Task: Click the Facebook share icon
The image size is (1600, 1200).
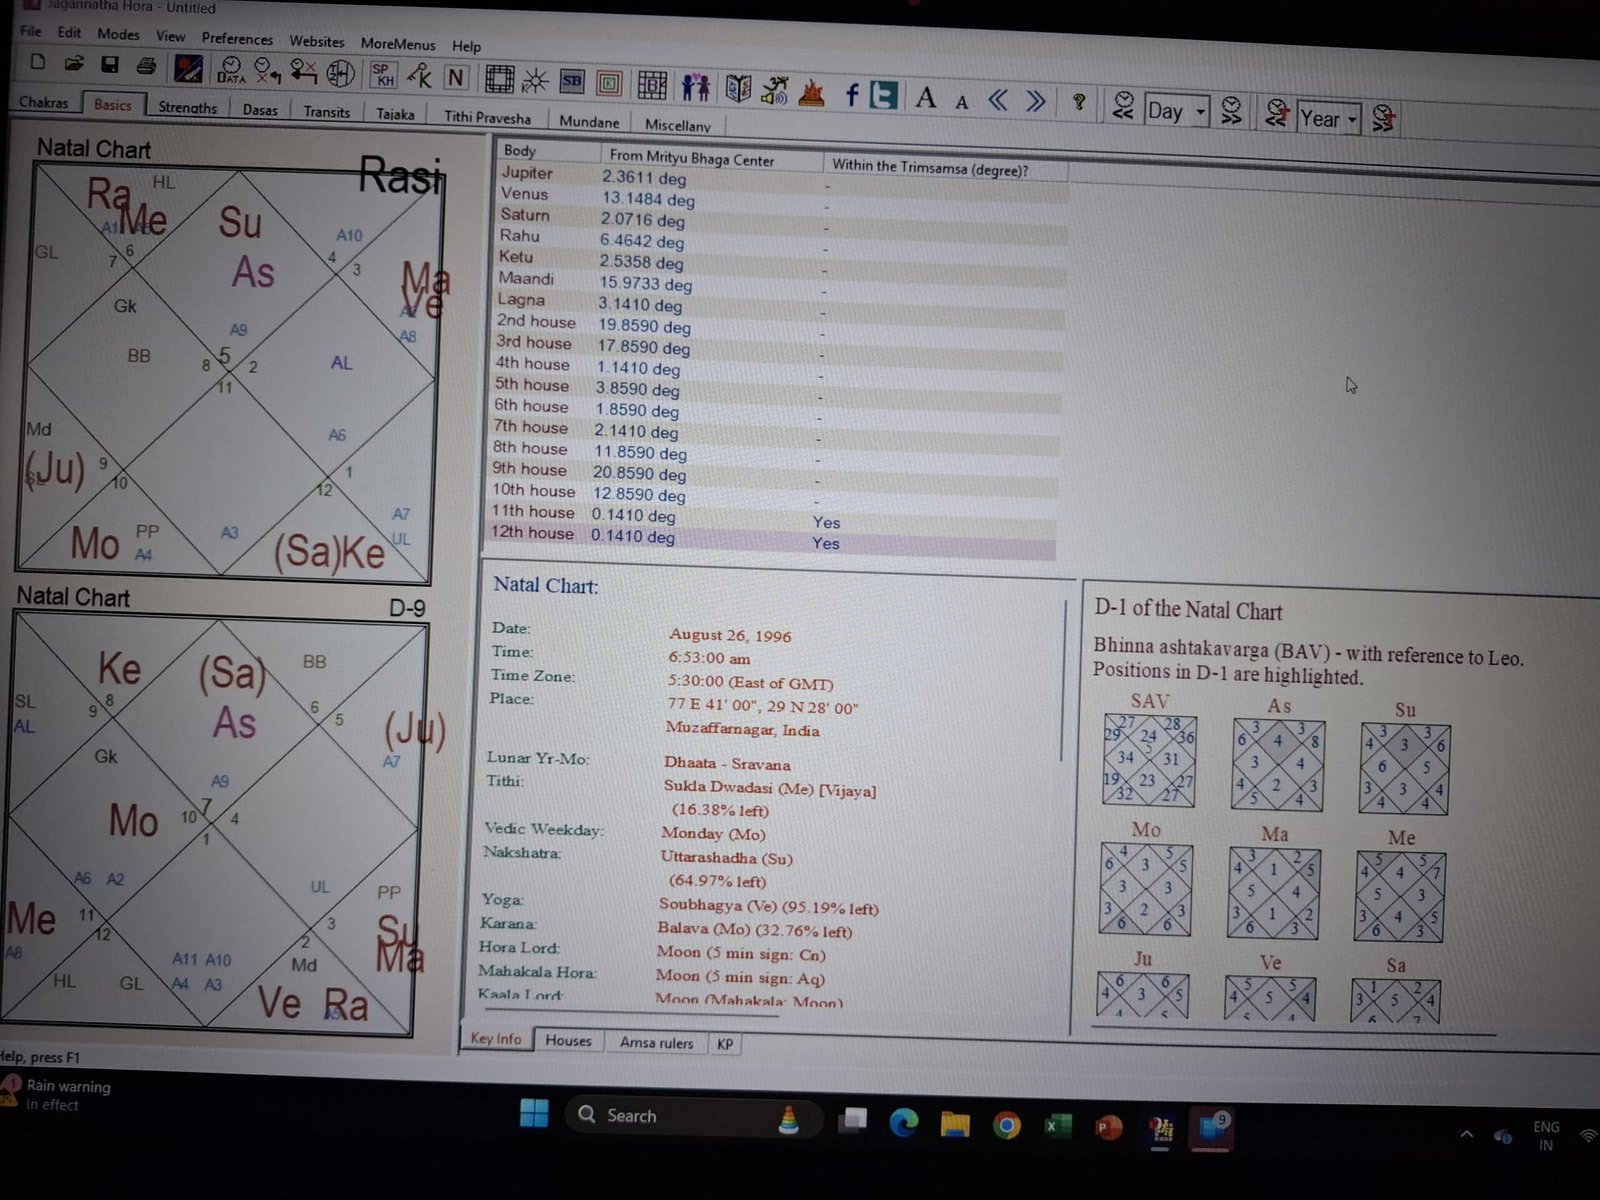Action: (851, 95)
